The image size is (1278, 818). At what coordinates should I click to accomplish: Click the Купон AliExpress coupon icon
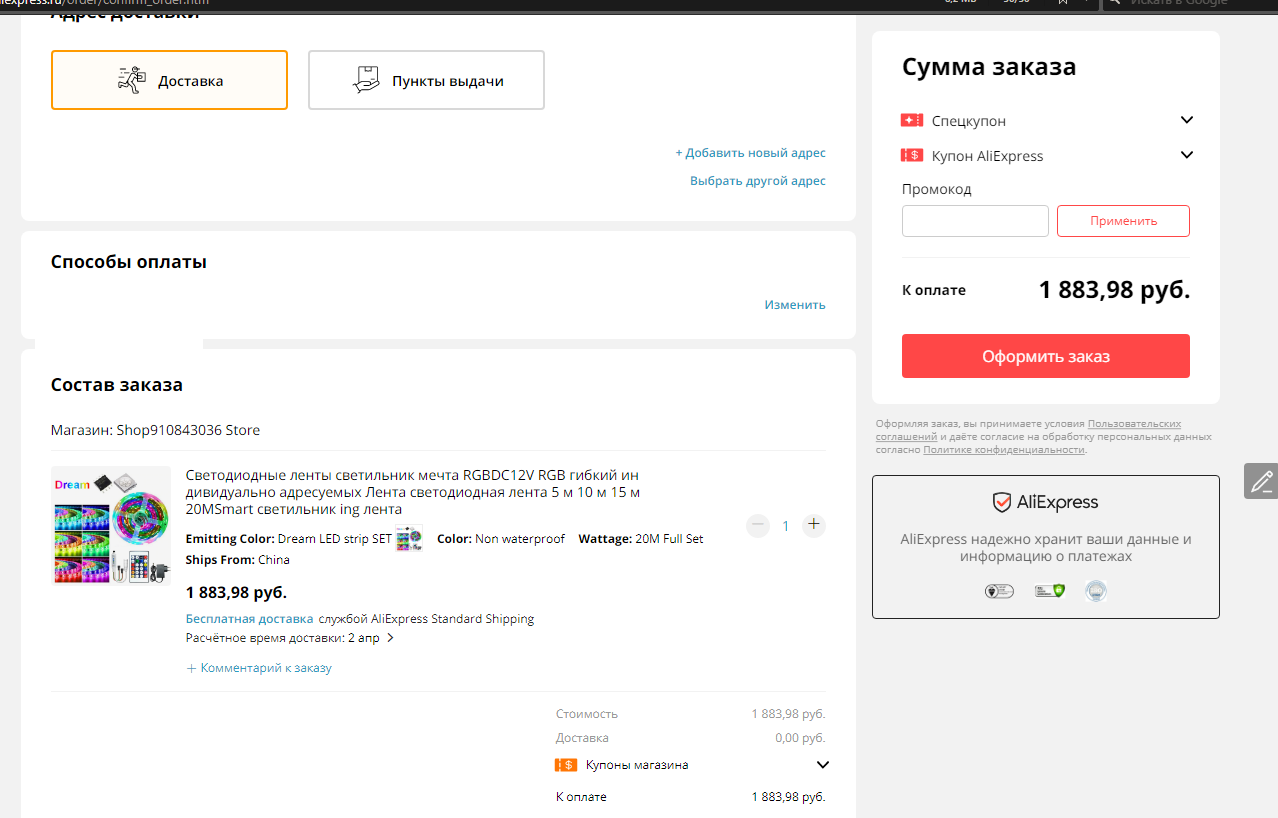click(x=912, y=155)
